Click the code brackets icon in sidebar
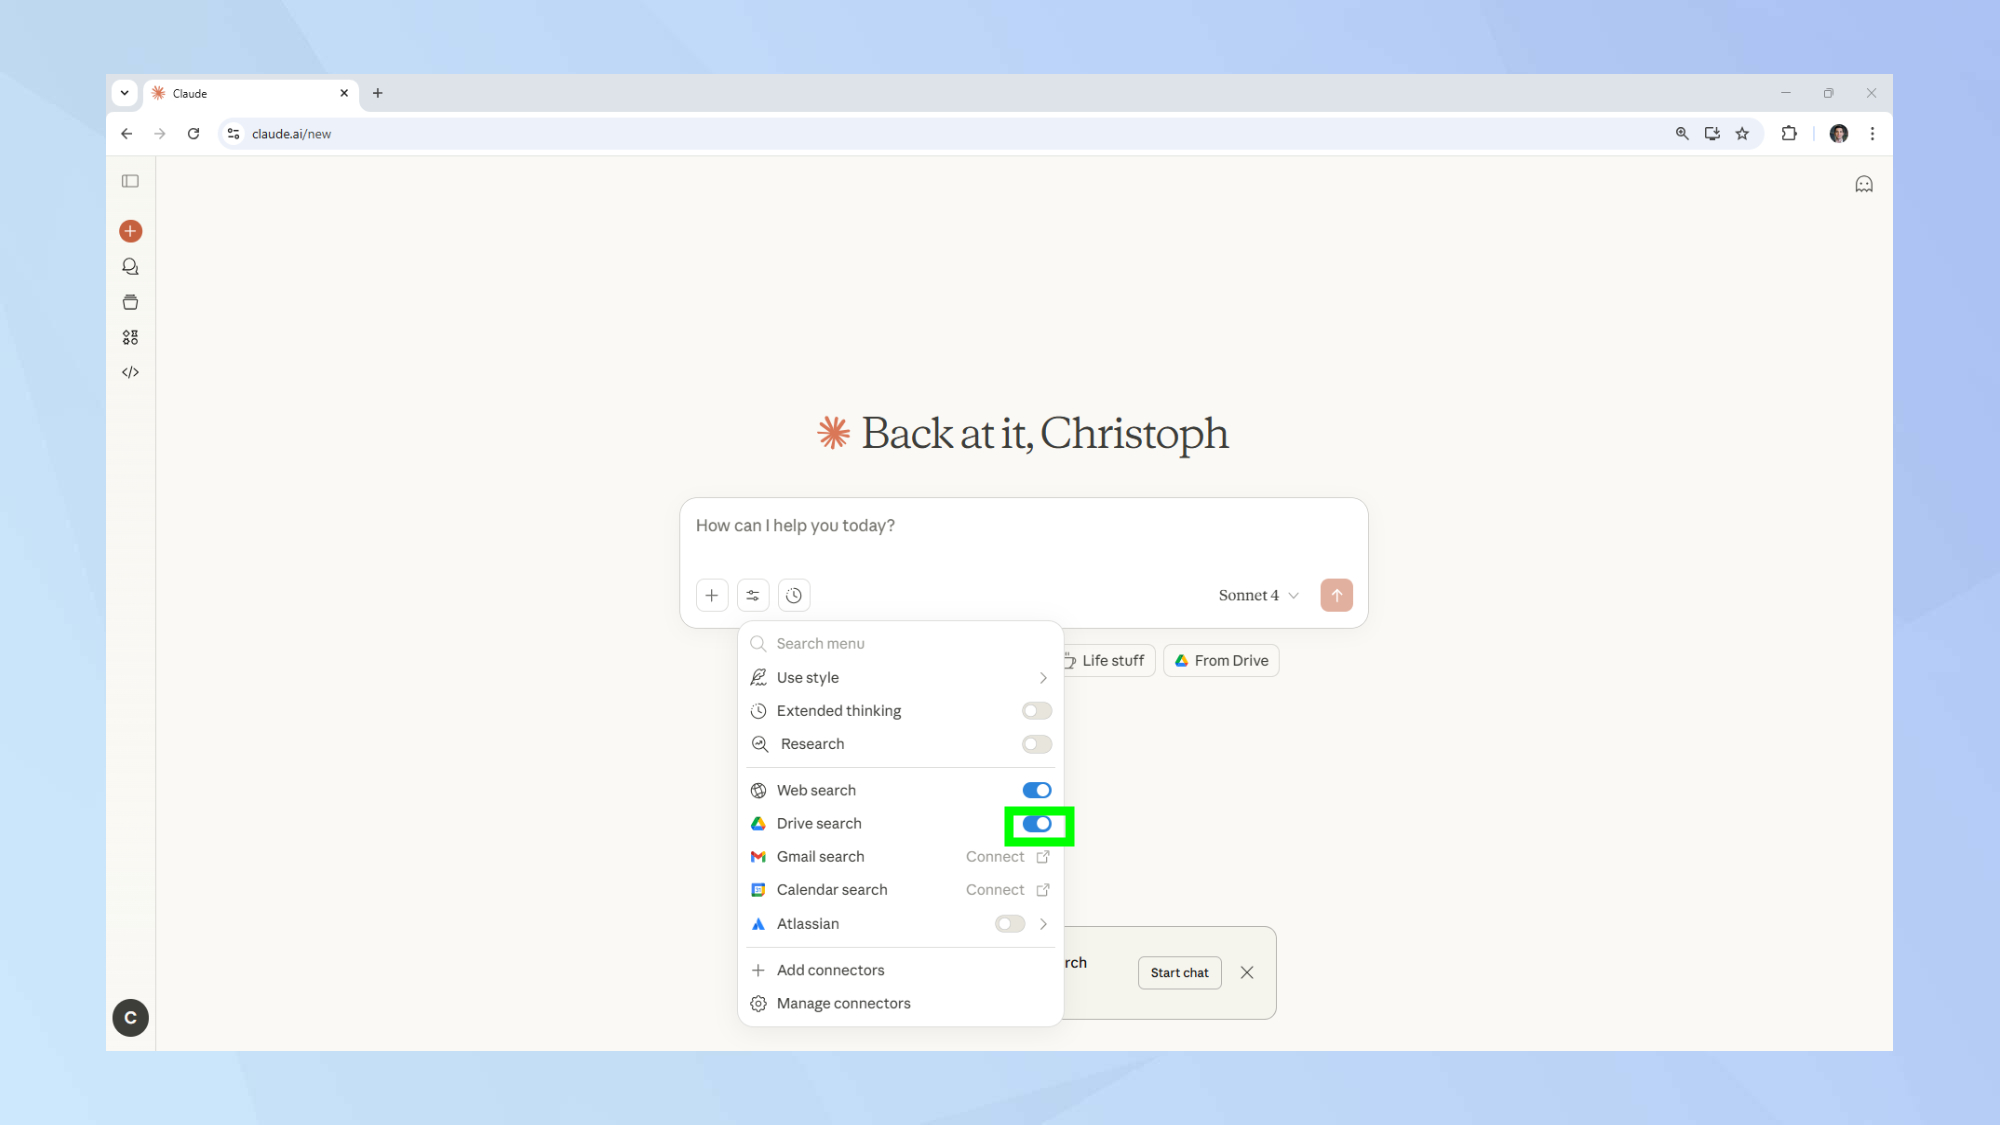Screen dimensions: 2000x1125 click(130, 372)
